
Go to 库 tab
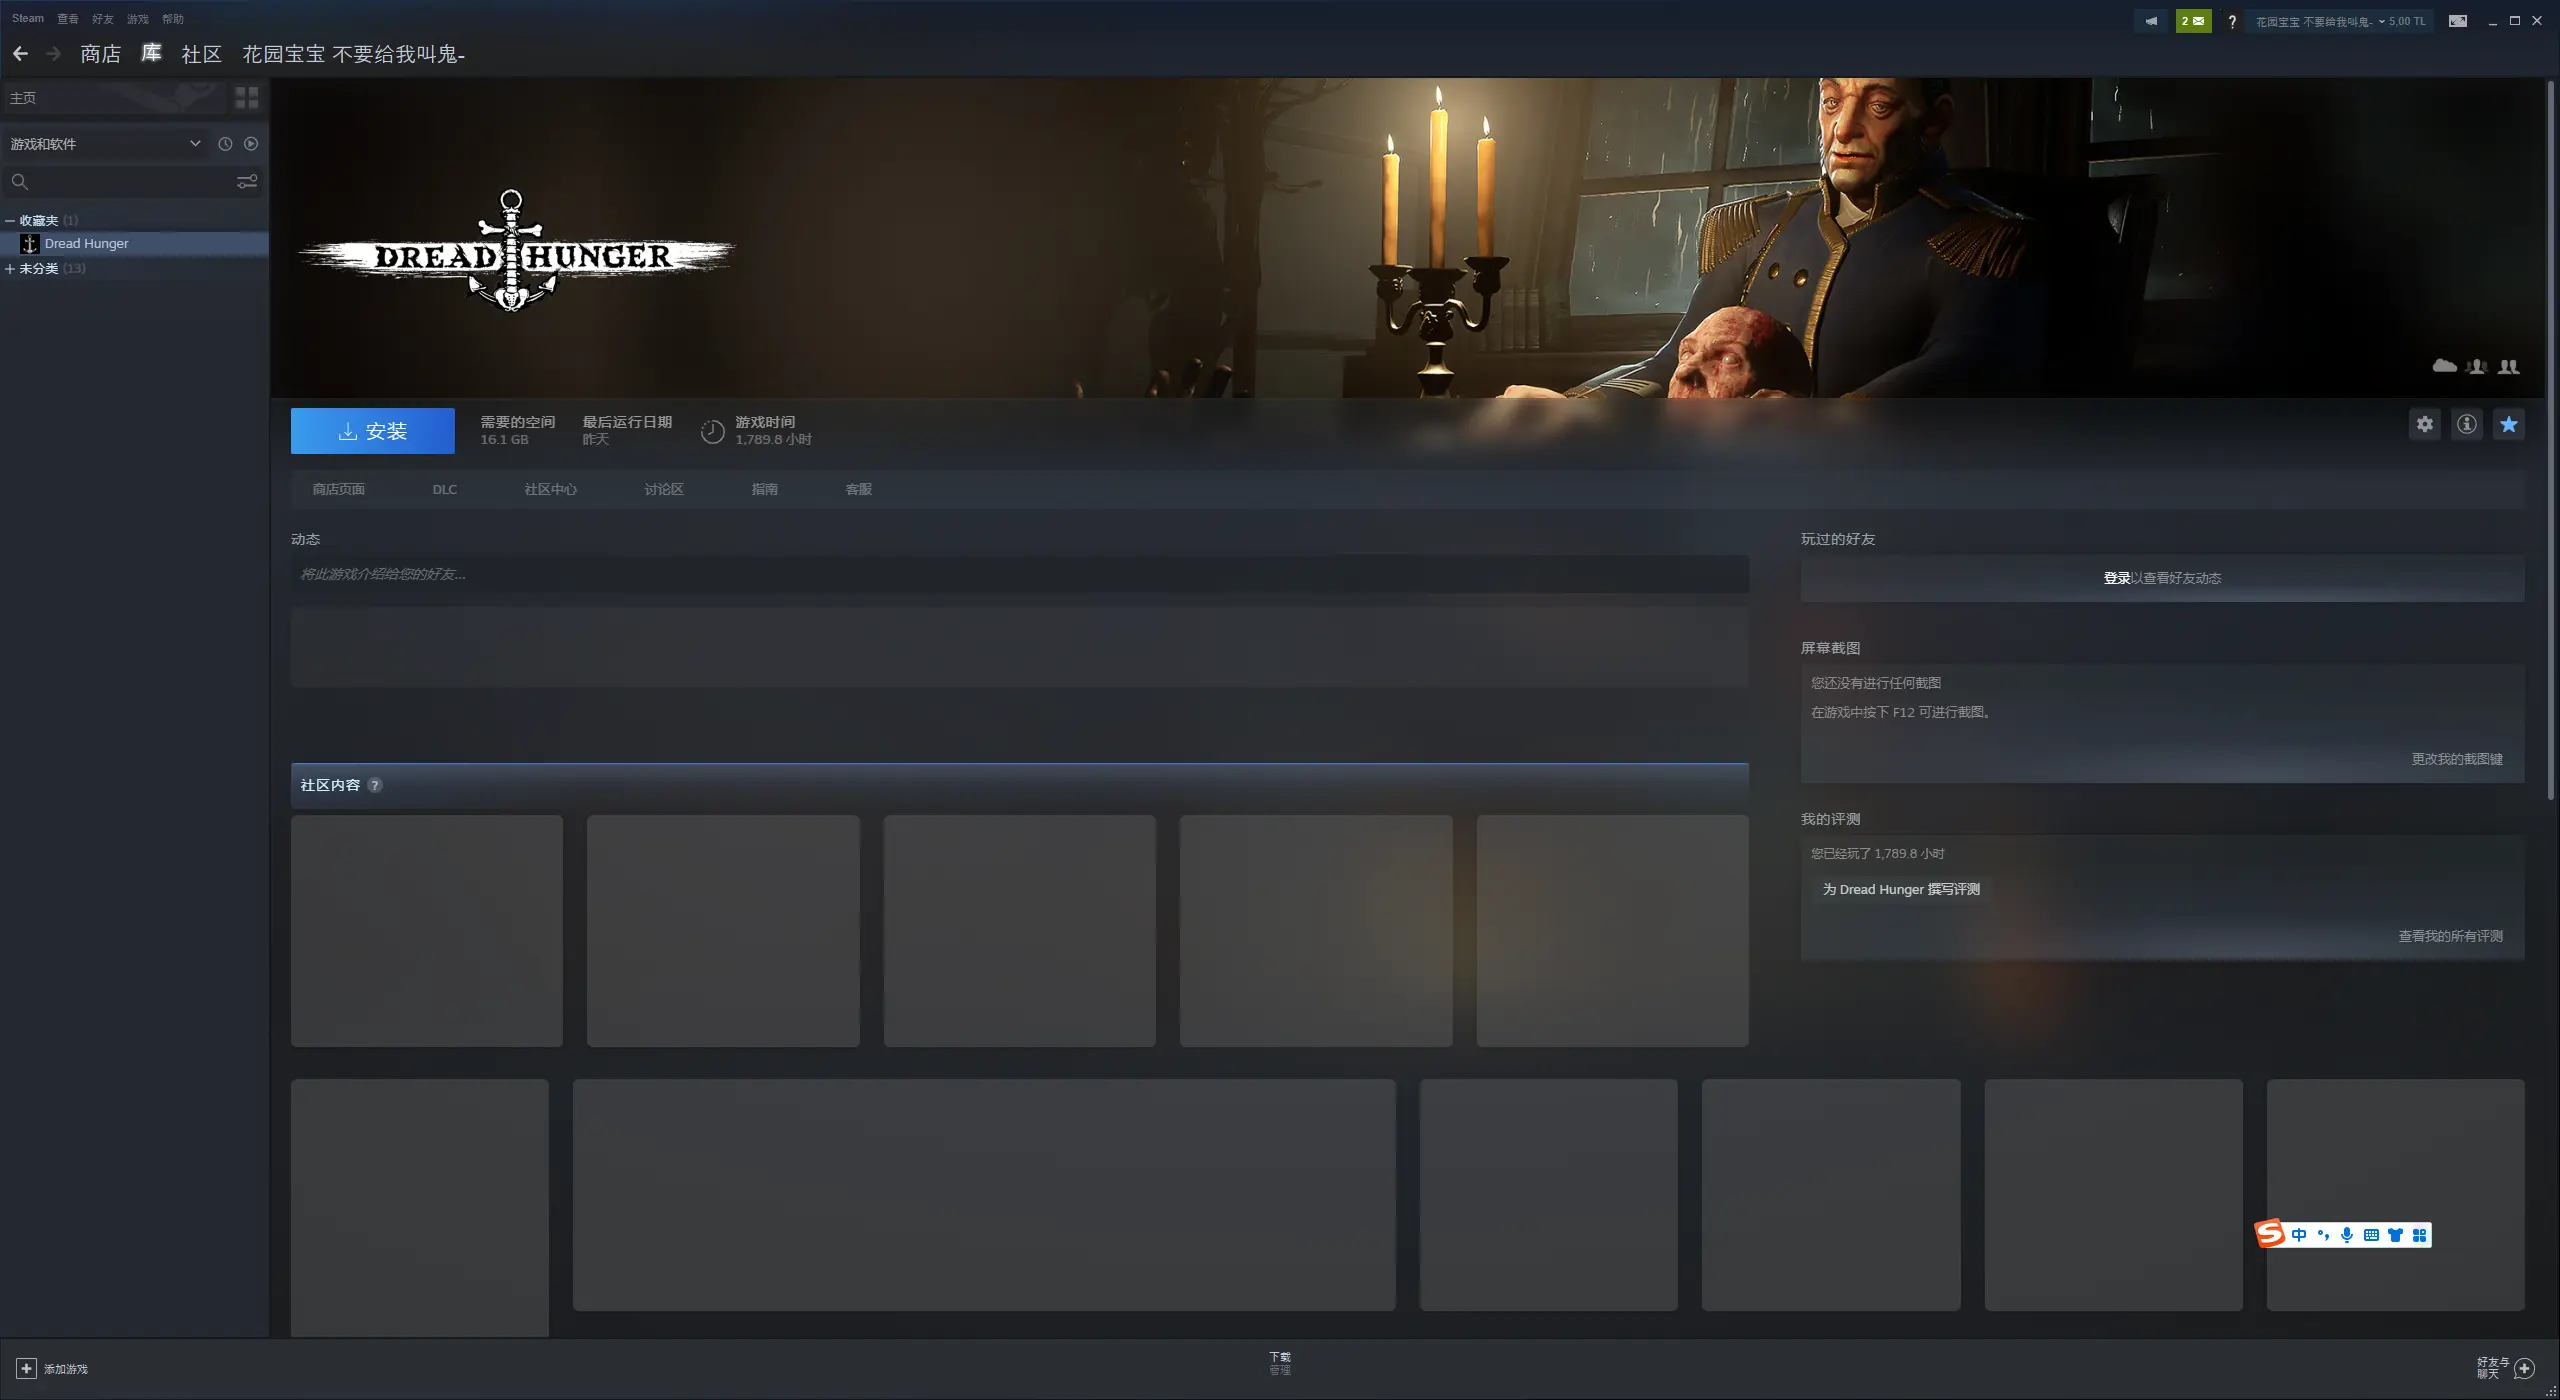[151, 54]
